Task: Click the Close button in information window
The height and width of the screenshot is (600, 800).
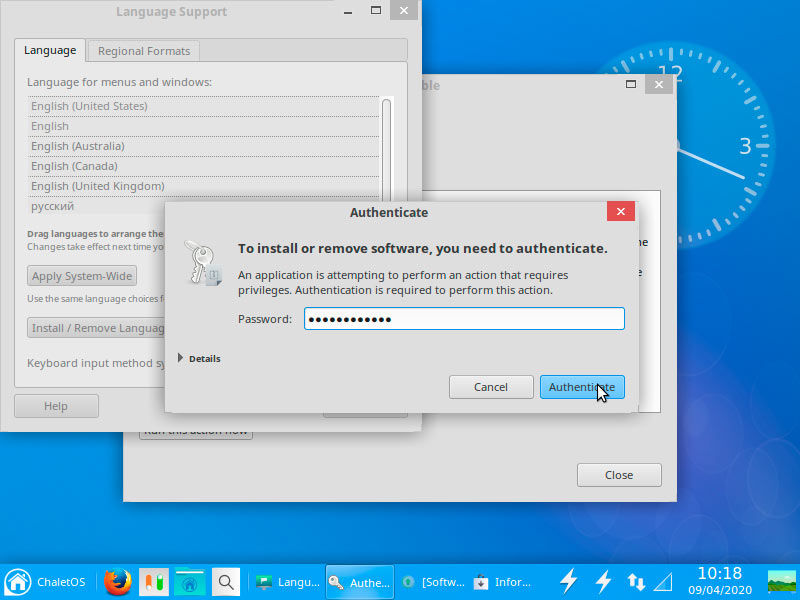Action: [619, 475]
